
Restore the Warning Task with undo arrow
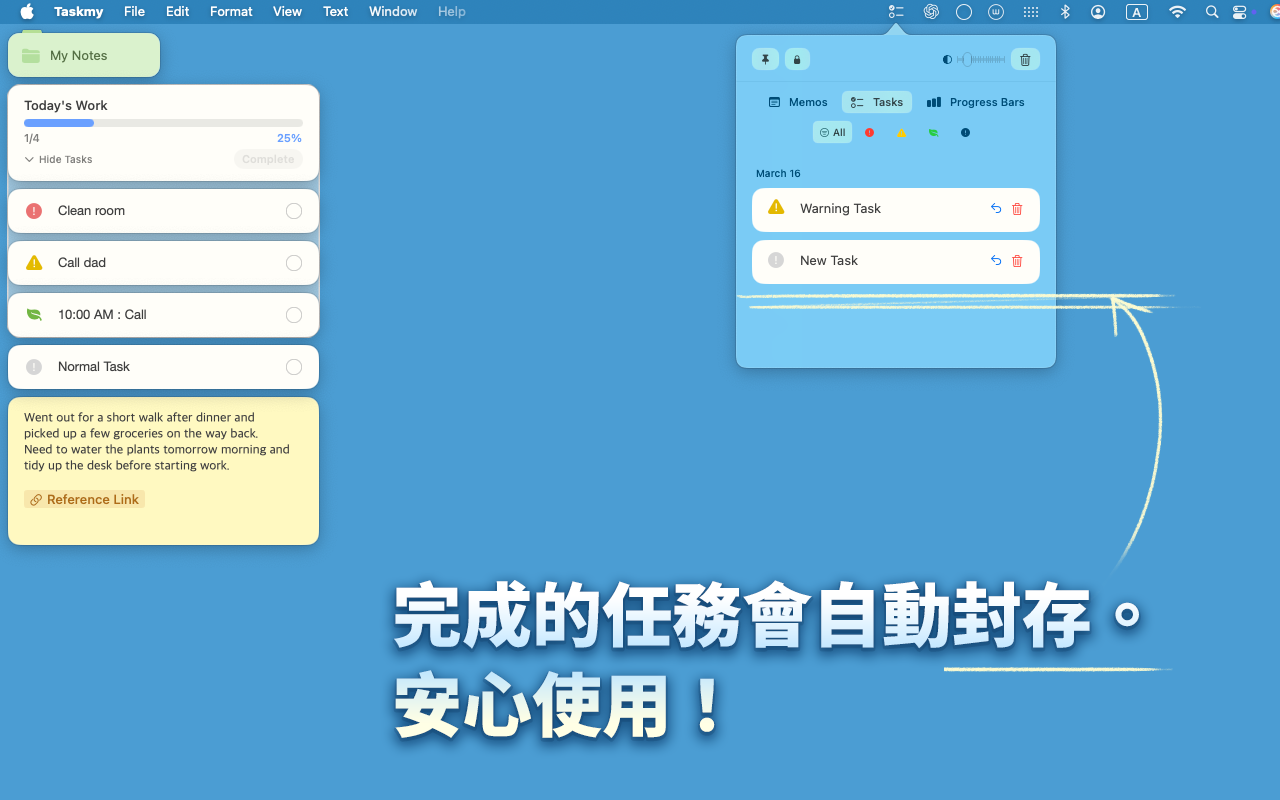pos(996,209)
